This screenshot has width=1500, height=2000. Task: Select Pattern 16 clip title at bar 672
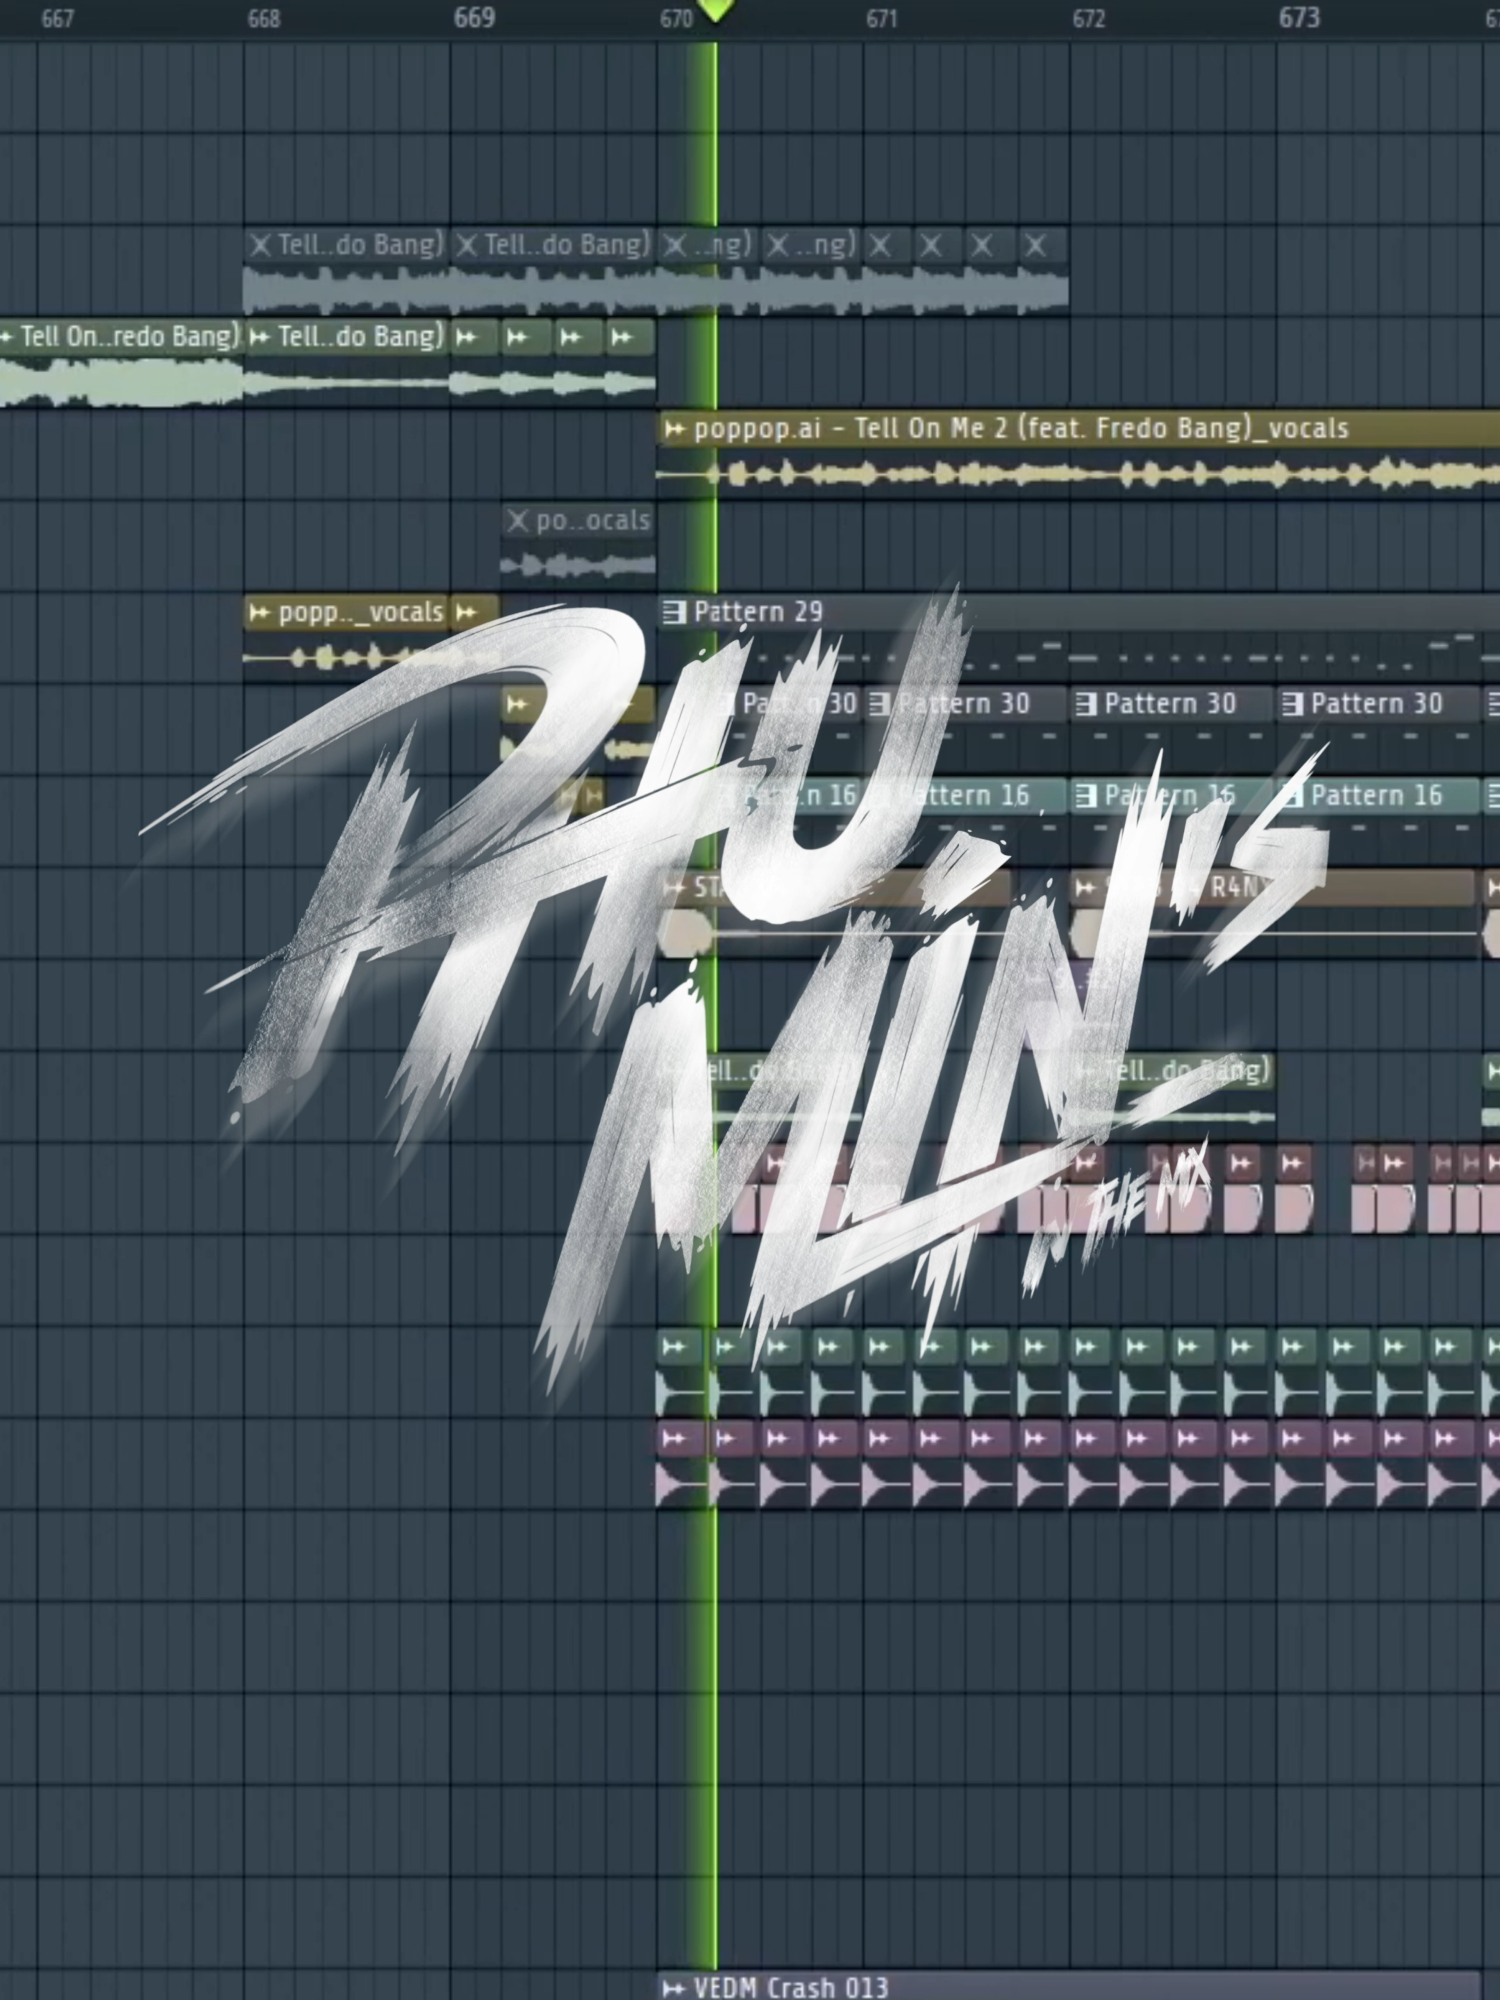1170,797
